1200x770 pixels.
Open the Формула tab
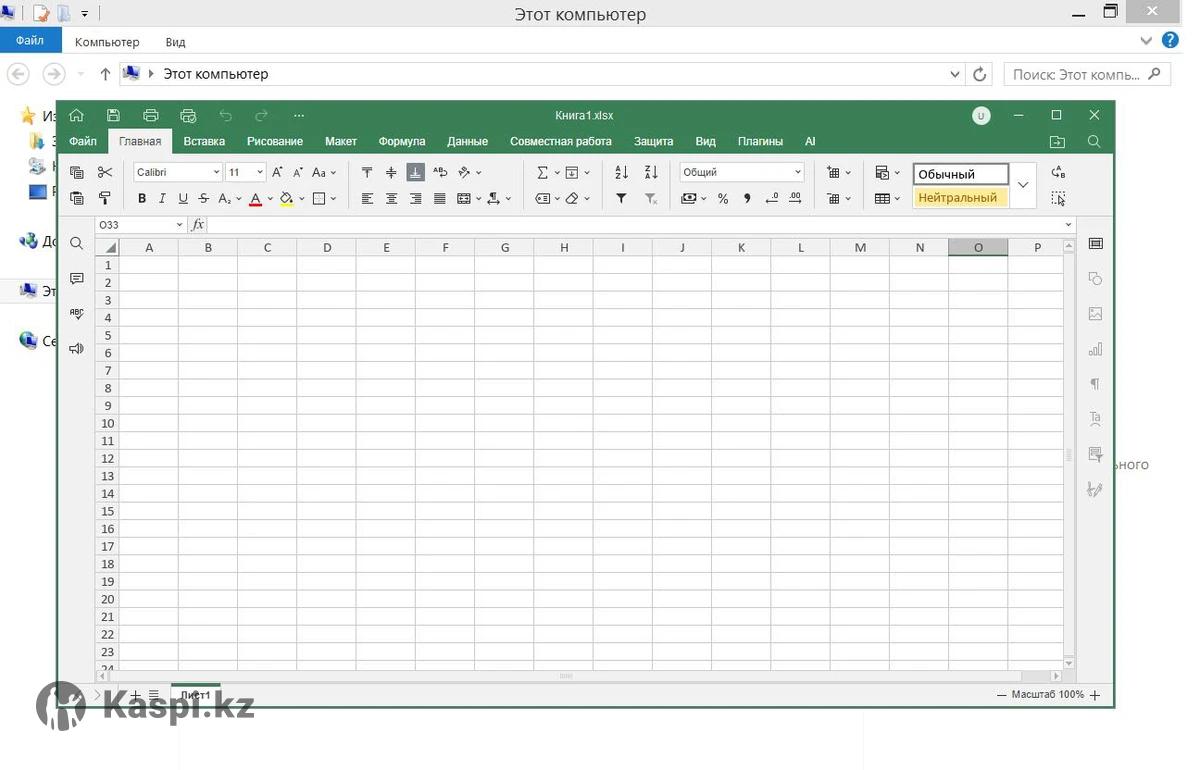tap(402, 141)
